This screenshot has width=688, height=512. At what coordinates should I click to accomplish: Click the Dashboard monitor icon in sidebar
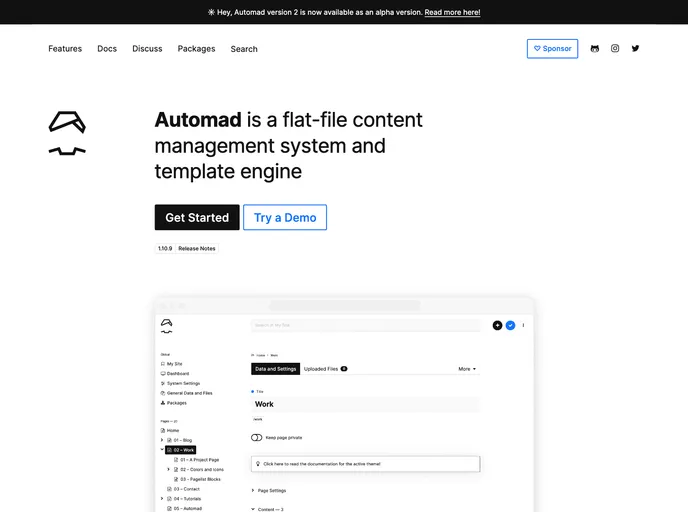point(163,373)
